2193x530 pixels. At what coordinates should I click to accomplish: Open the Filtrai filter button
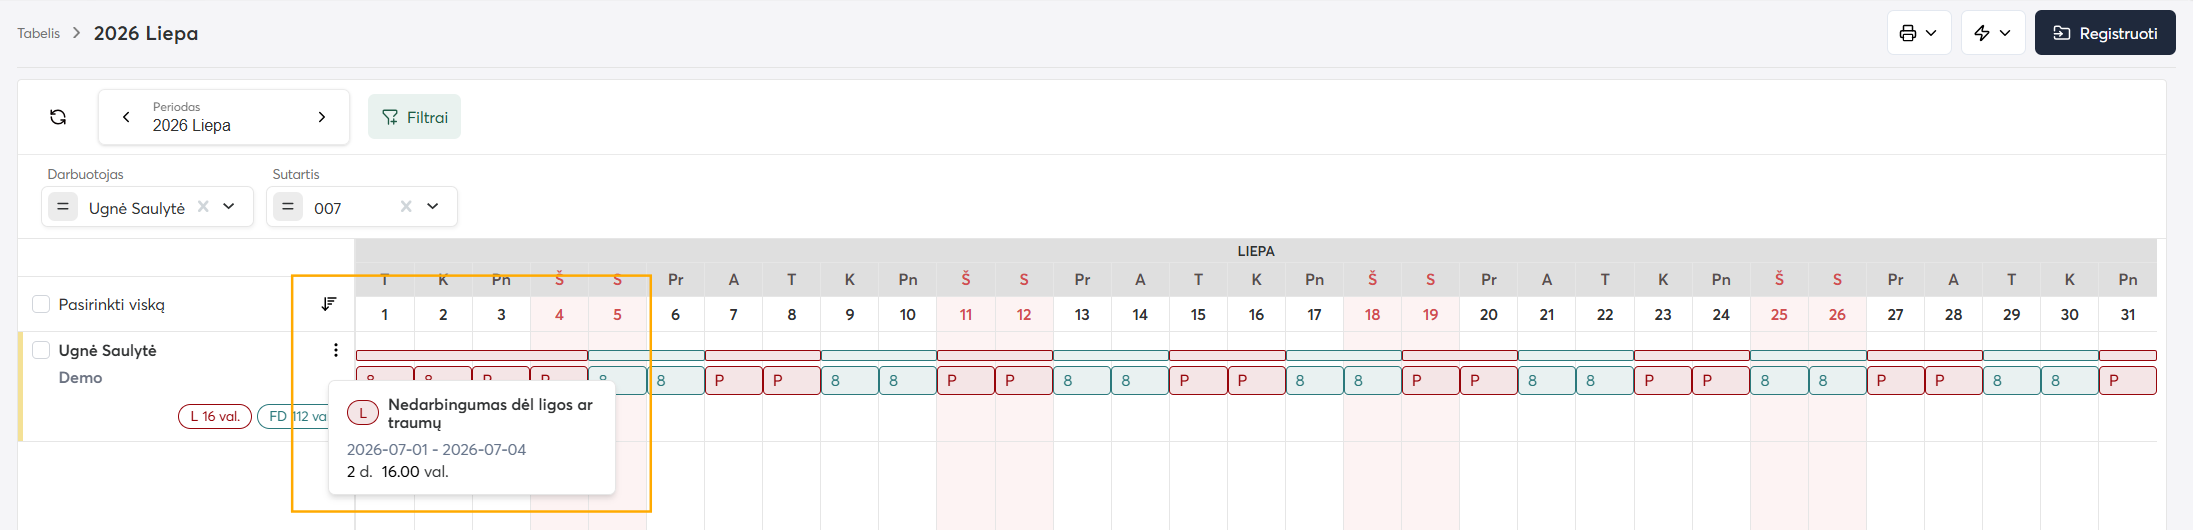[414, 117]
